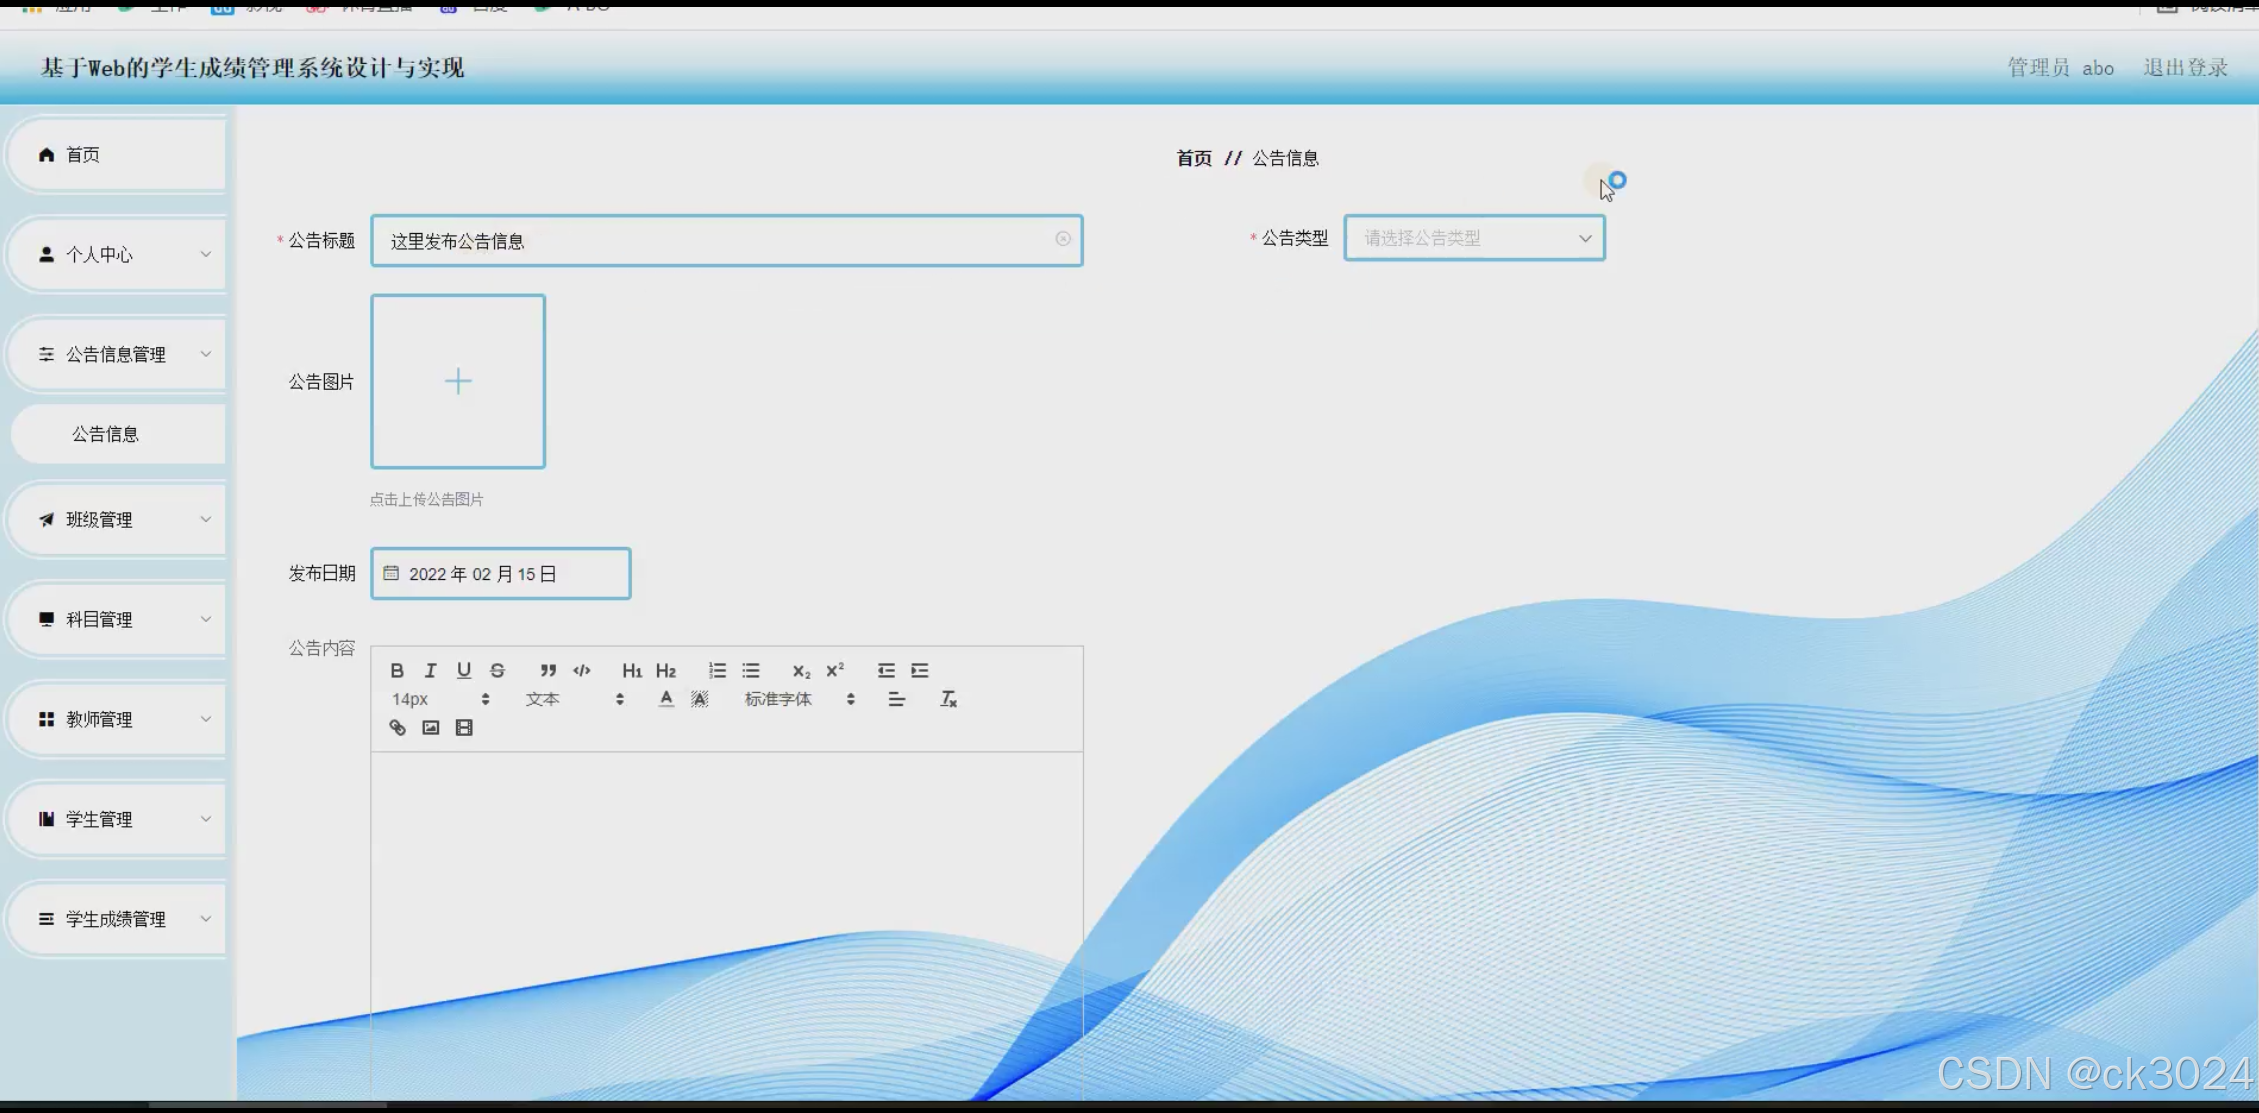
Task: Insert an image in the announcement content
Action: click(430, 727)
